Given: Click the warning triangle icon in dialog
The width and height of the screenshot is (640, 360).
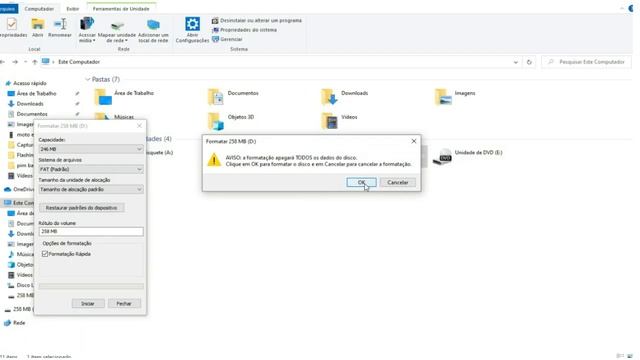Looking at the screenshot, I should 214,160.
